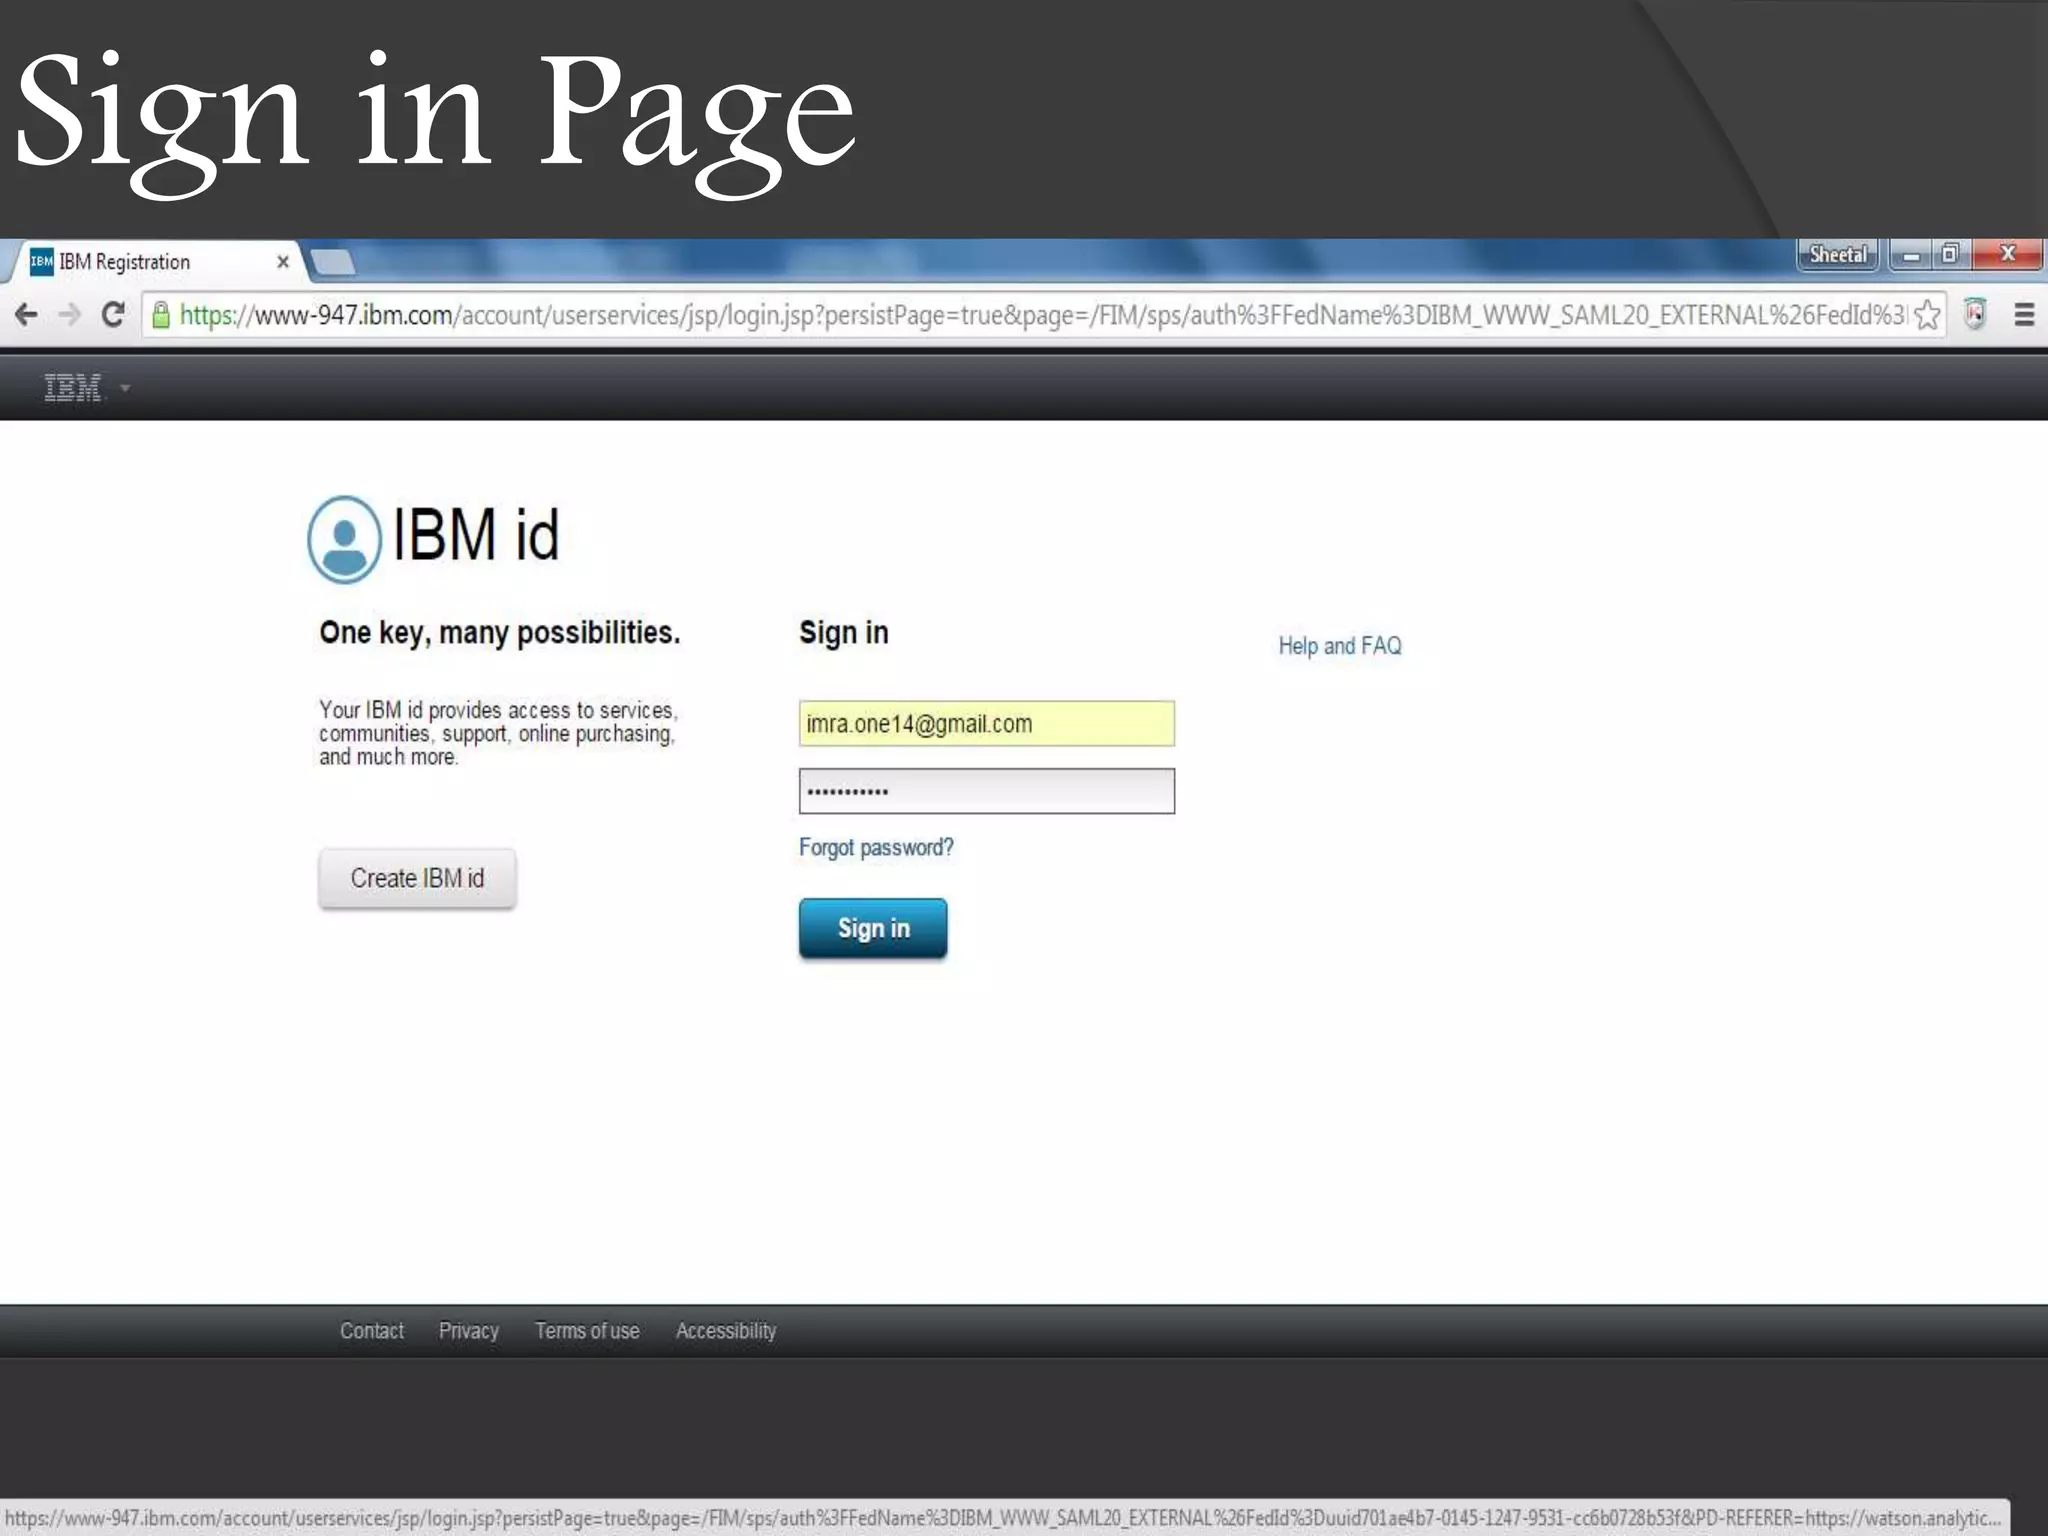Click the browser forward arrow

tap(69, 315)
